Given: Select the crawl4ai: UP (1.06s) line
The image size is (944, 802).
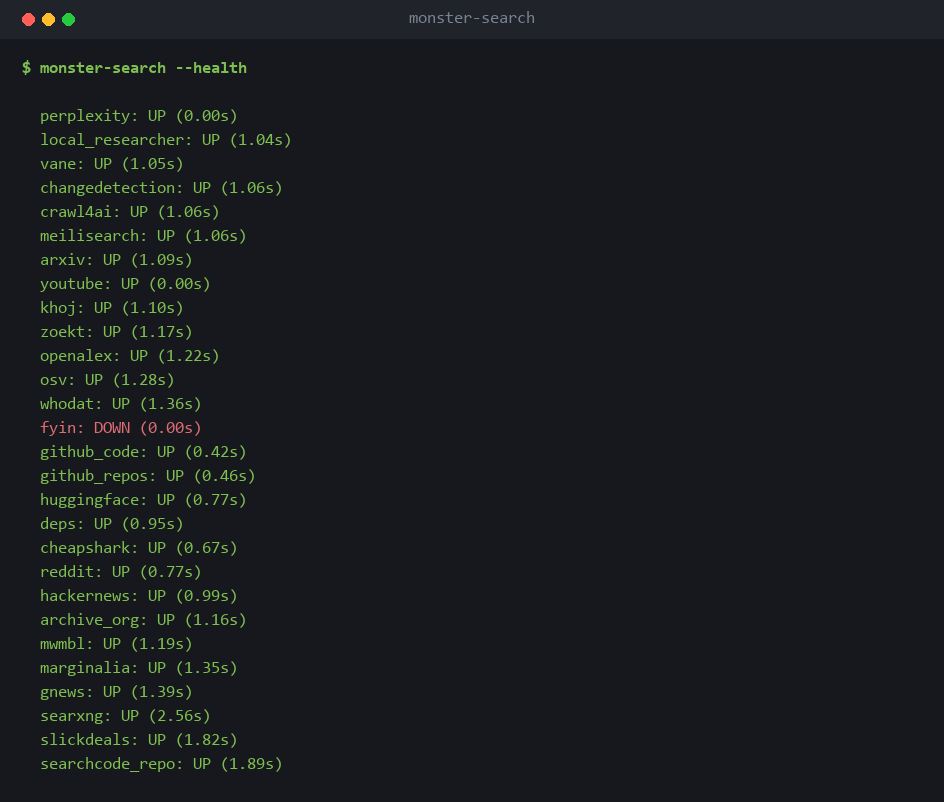Looking at the screenshot, I should click(x=129, y=212).
